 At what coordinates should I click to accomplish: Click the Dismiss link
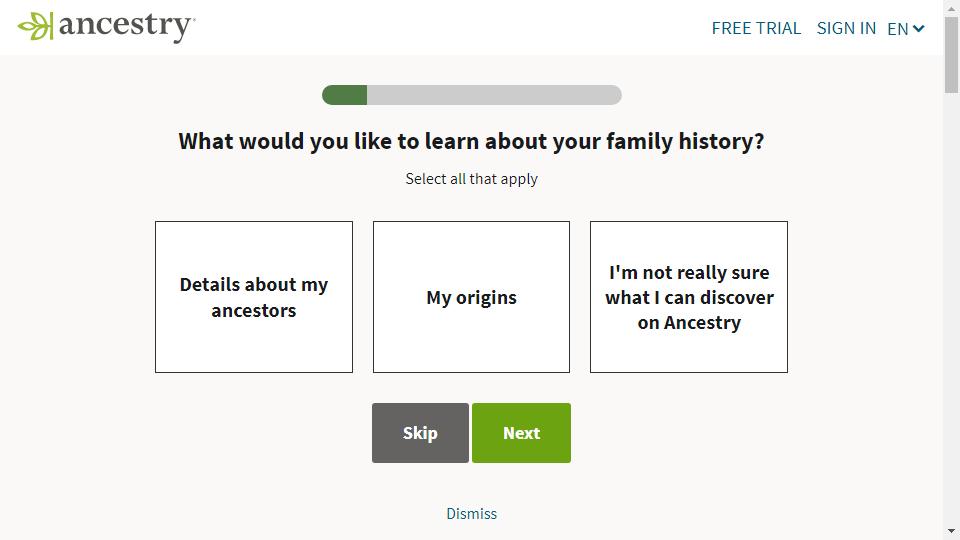tap(471, 514)
